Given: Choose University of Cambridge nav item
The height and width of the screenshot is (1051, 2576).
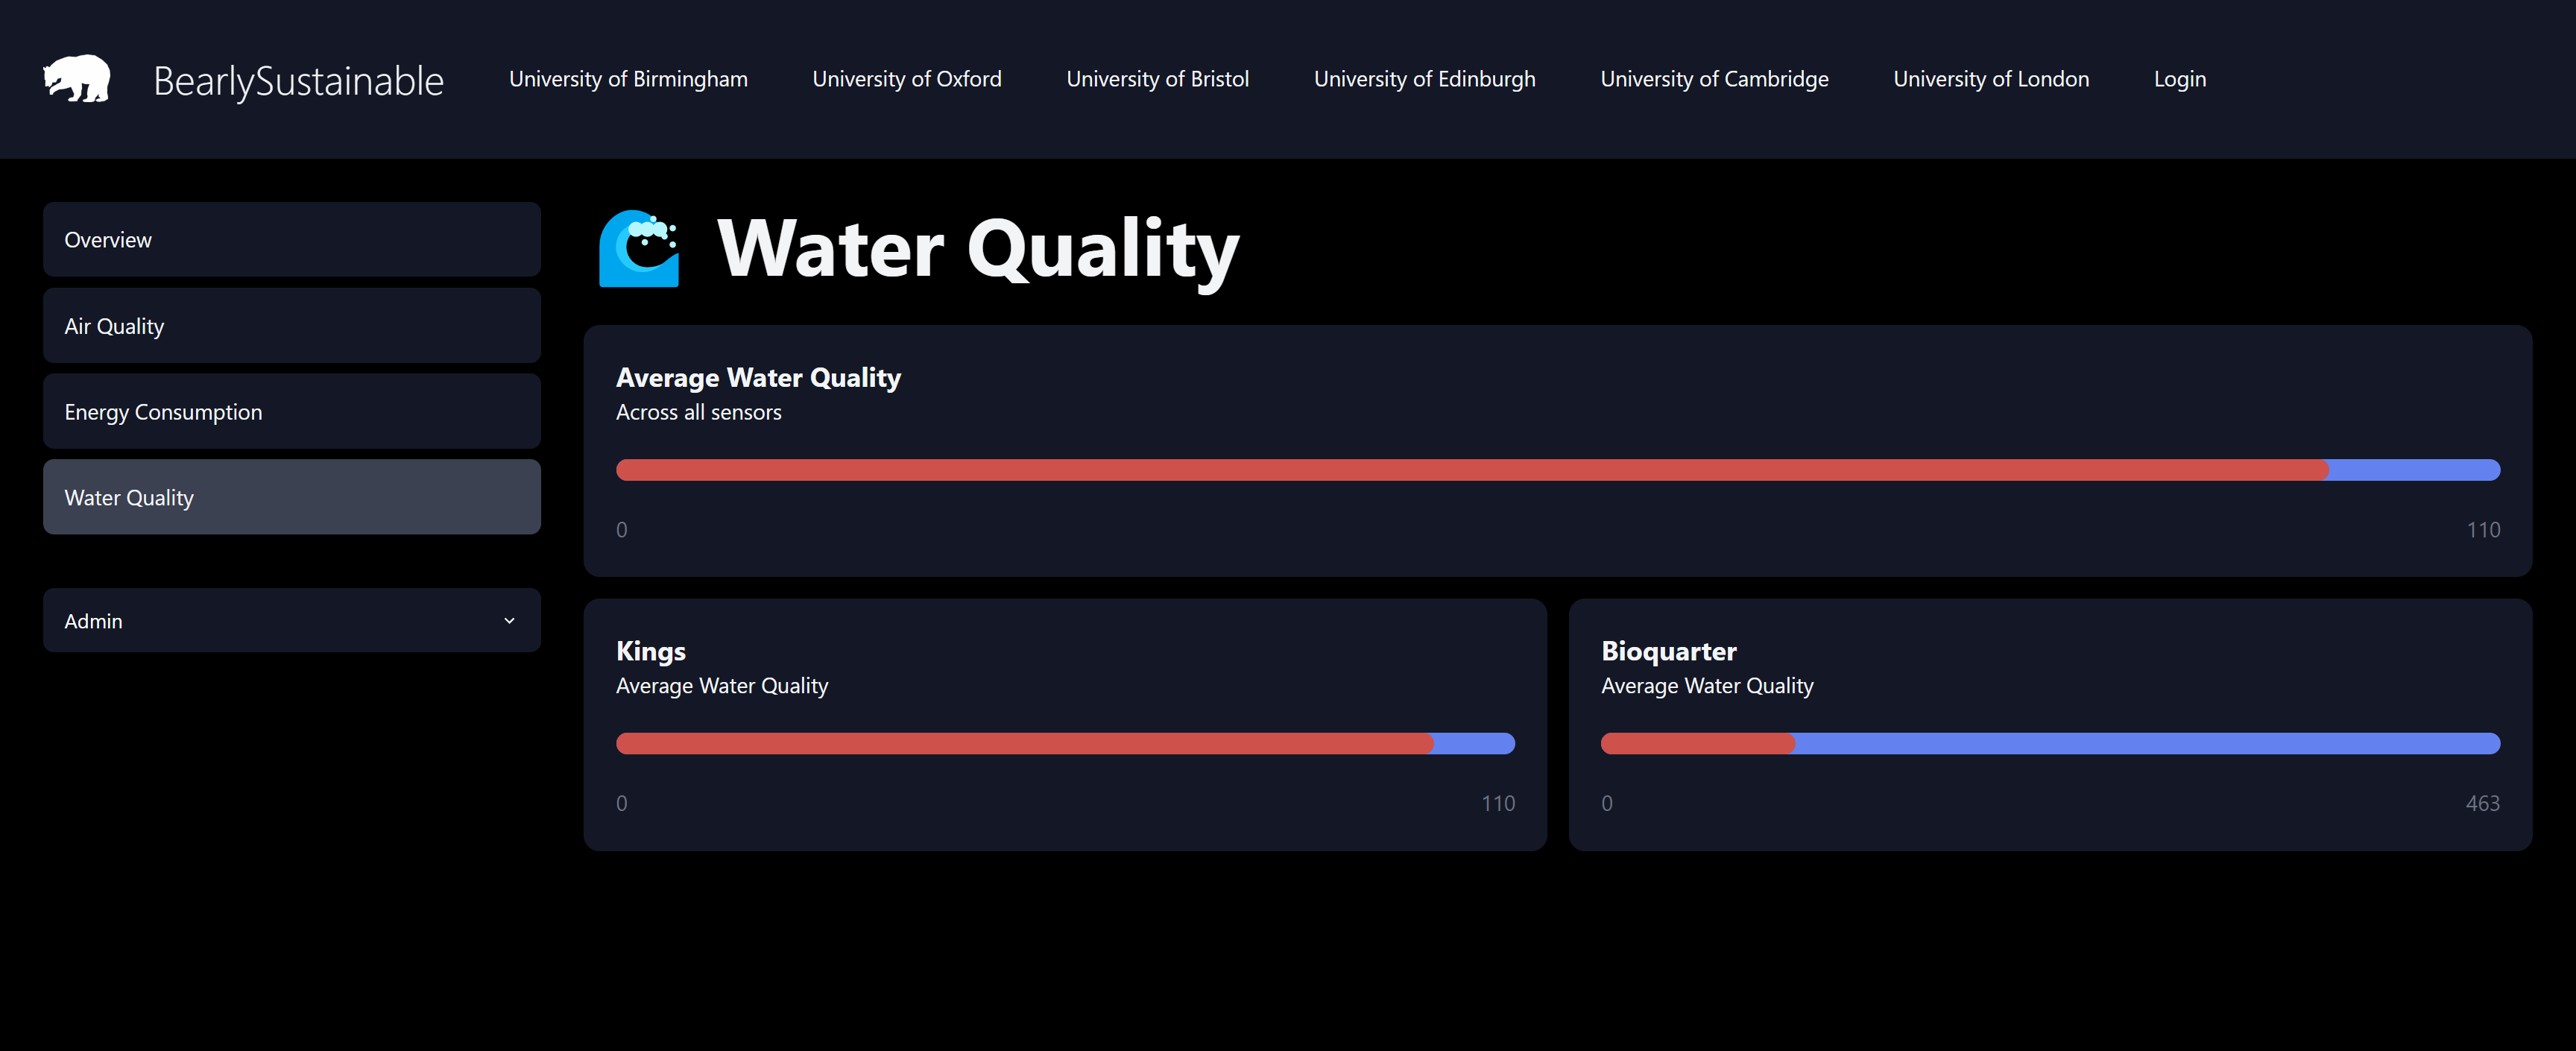Looking at the screenshot, I should pos(1714,79).
